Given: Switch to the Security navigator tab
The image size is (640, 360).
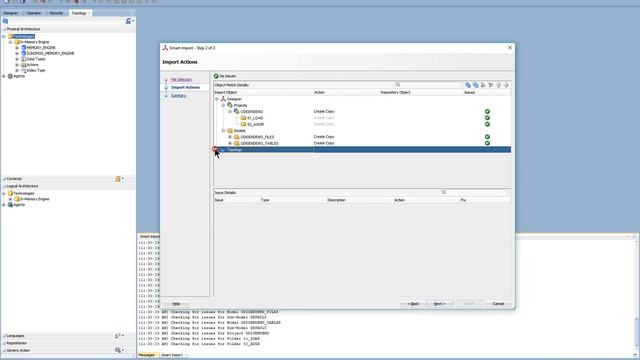Looking at the screenshot, I should [56, 13].
